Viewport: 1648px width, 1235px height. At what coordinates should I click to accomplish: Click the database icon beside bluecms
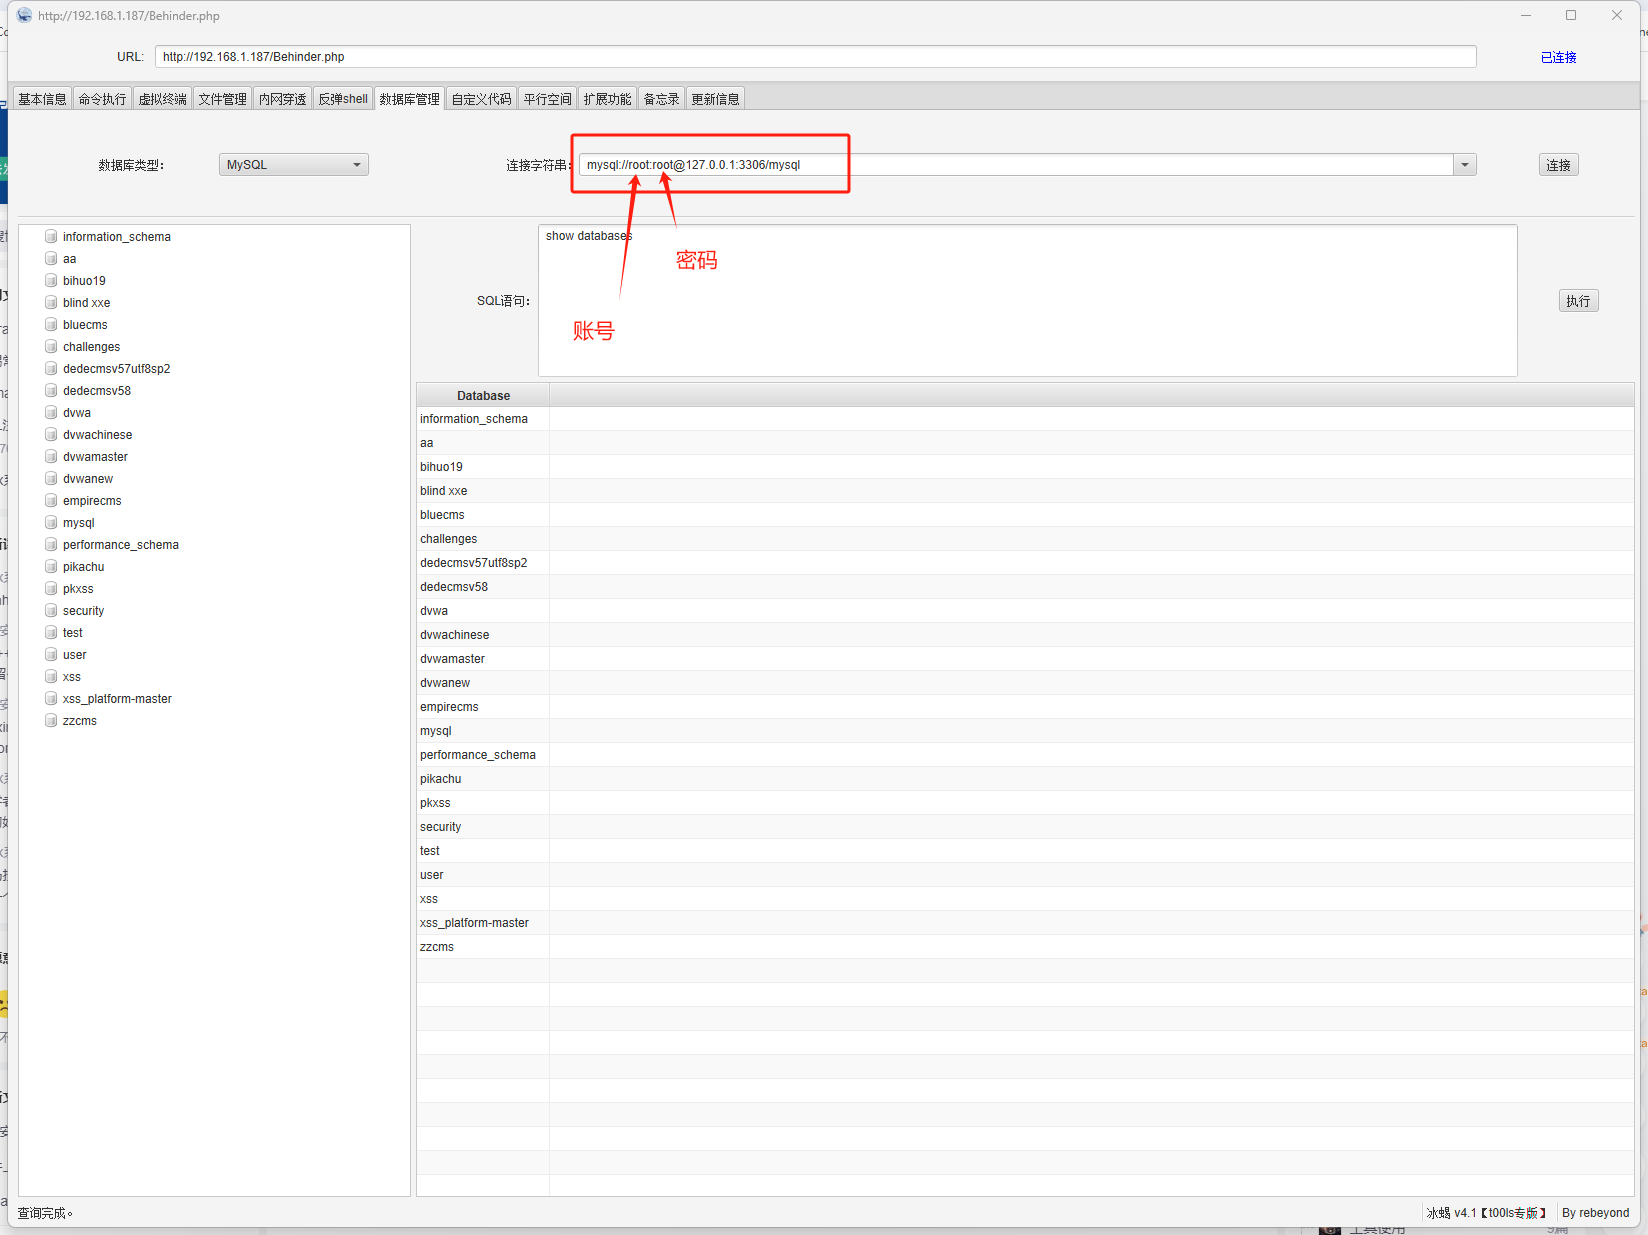51,325
